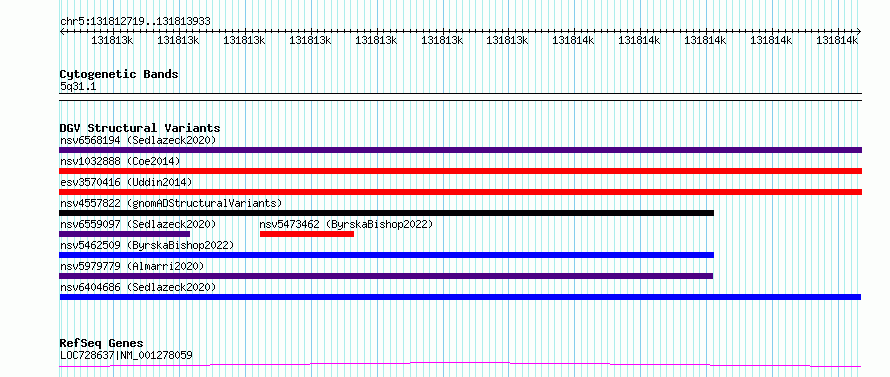
Task: Open the LOC728637|NM_001278059 gene label
Action: [126, 355]
